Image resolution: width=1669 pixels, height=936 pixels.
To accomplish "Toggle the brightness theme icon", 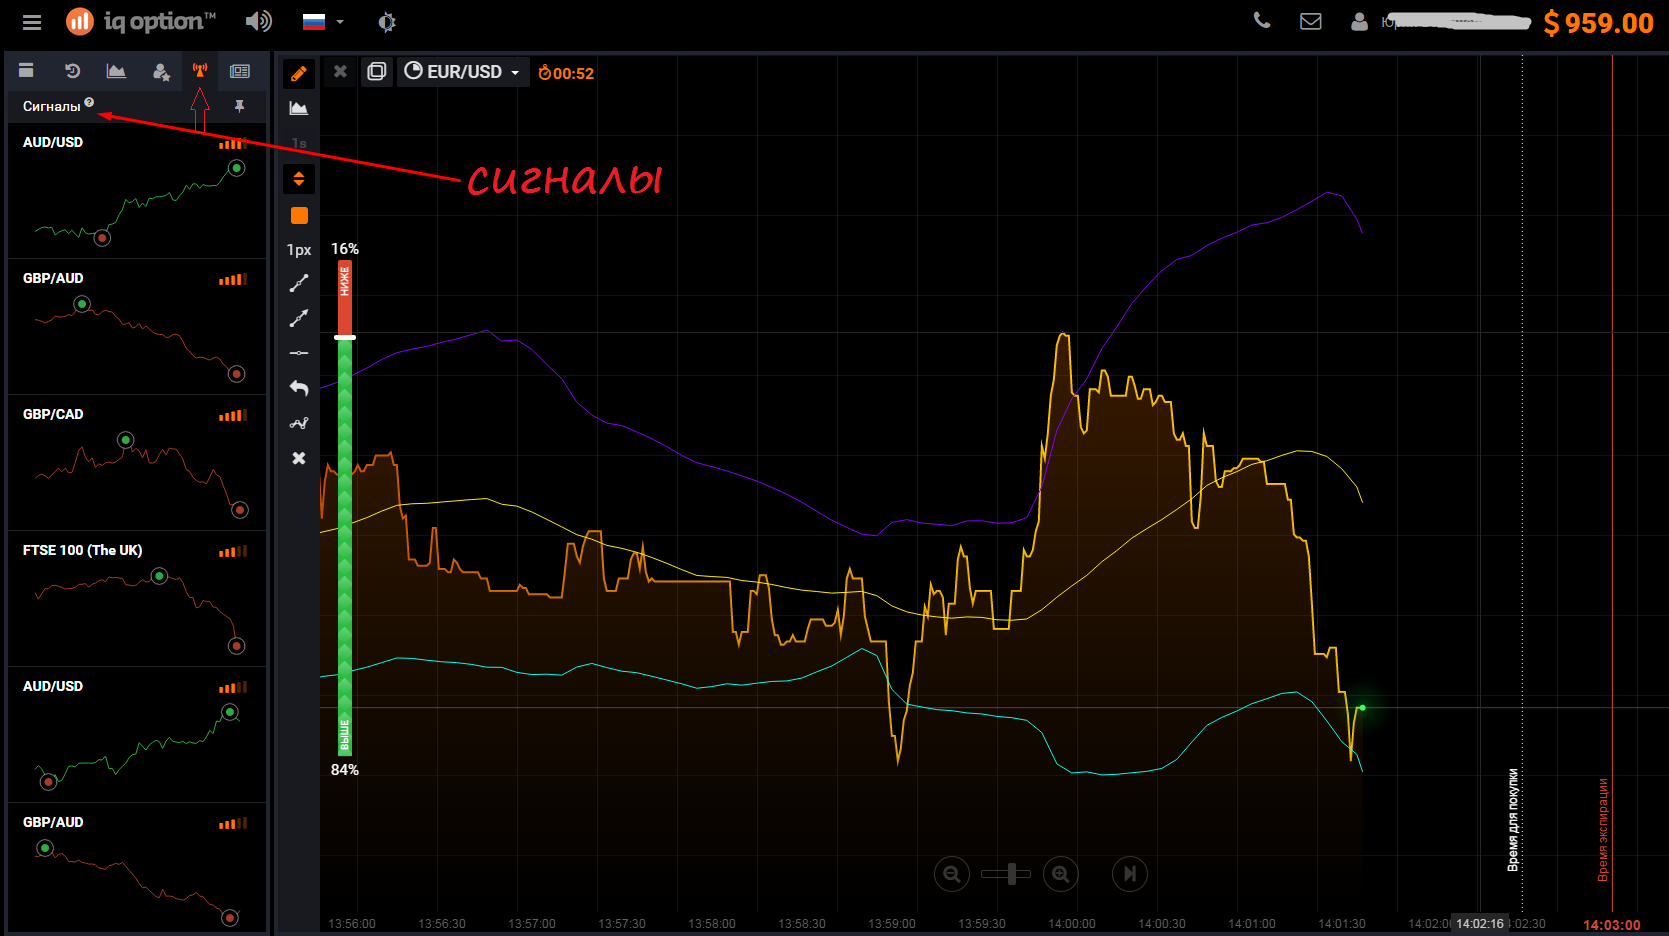I will [x=387, y=22].
